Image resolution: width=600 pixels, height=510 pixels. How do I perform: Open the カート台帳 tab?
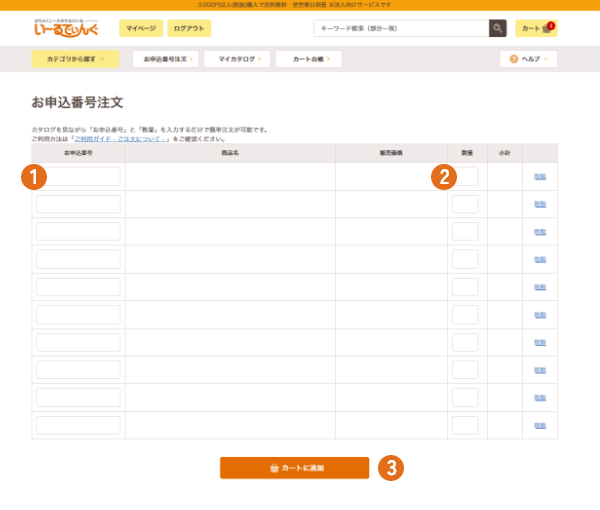point(308,59)
